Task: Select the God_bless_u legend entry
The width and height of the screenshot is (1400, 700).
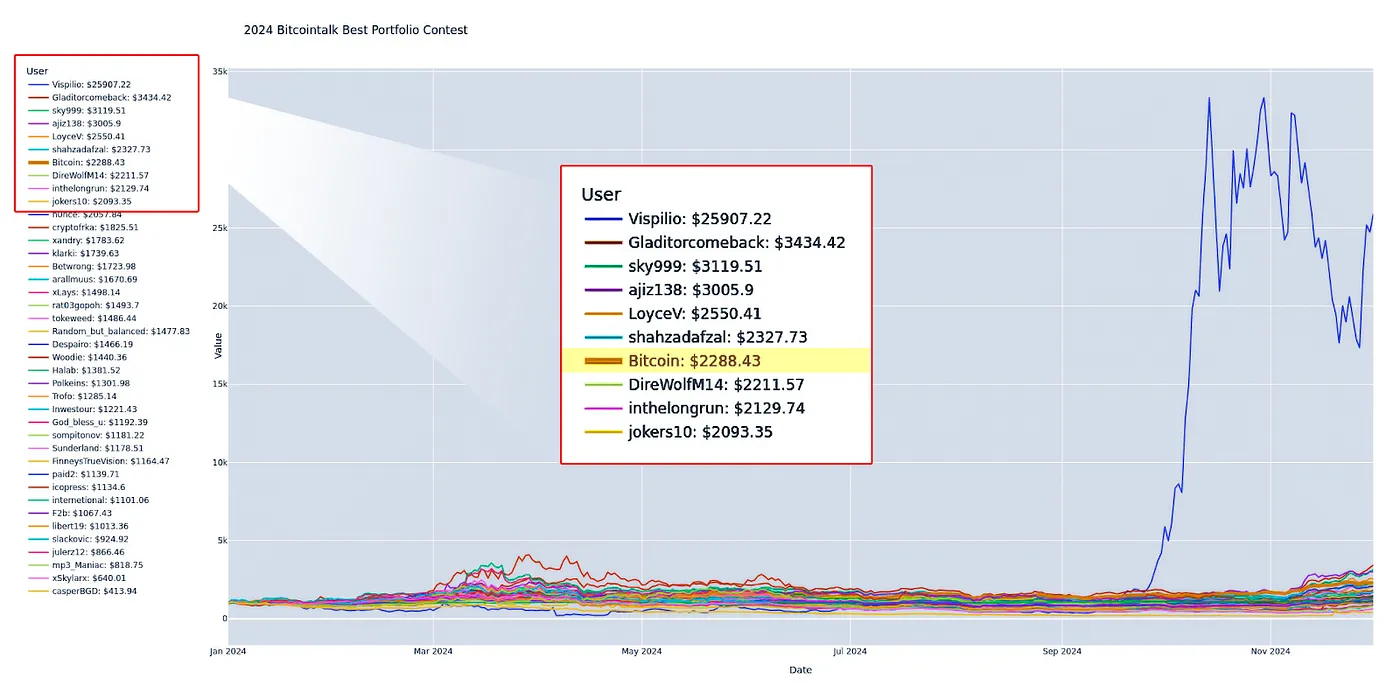Action: [88, 422]
